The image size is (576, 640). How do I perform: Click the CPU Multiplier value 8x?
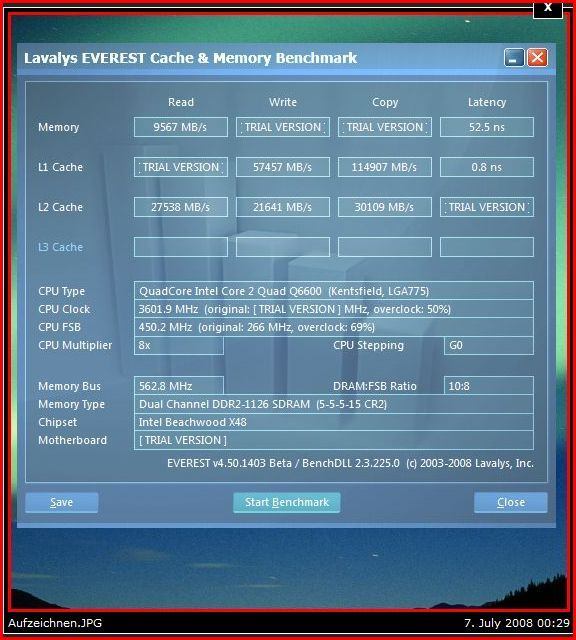point(179,345)
